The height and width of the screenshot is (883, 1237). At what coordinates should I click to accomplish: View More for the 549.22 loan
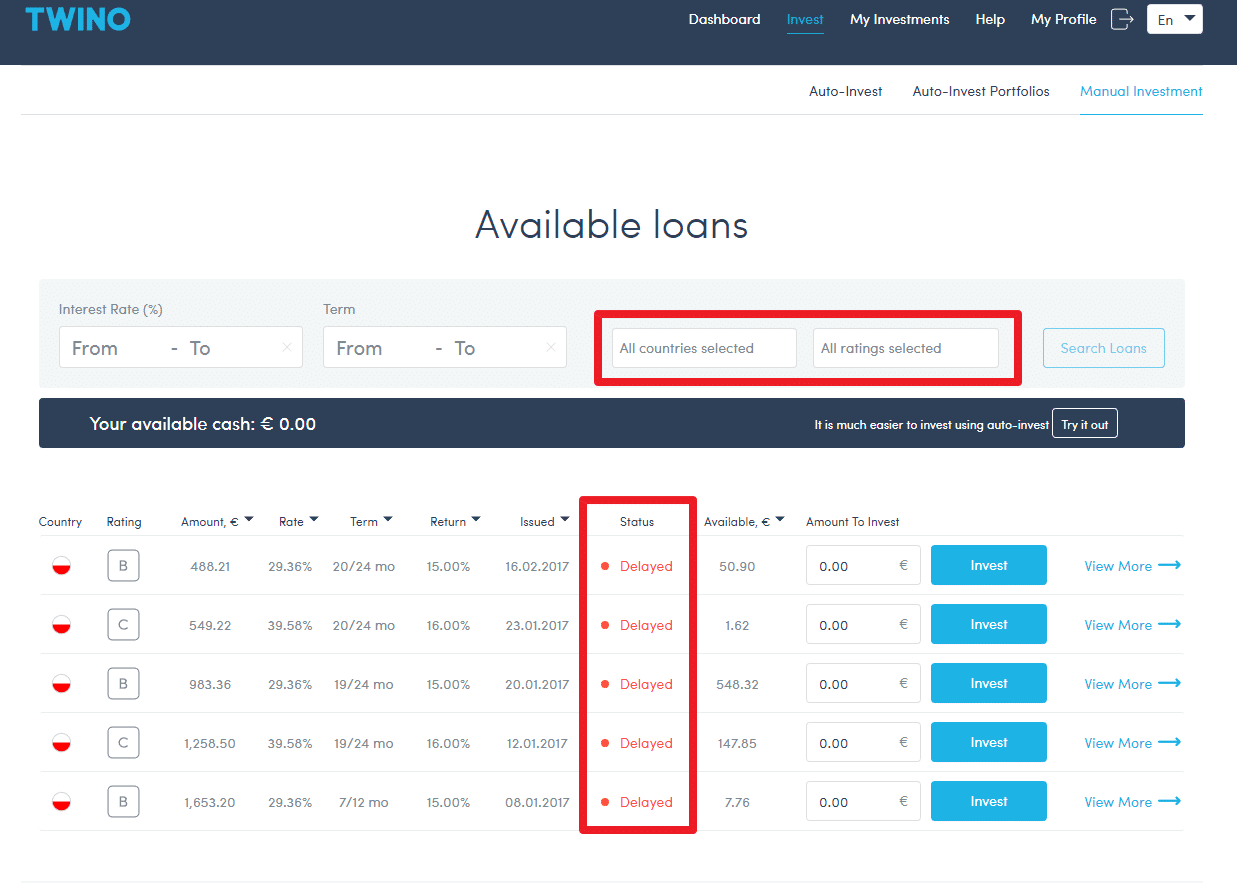pos(1133,625)
